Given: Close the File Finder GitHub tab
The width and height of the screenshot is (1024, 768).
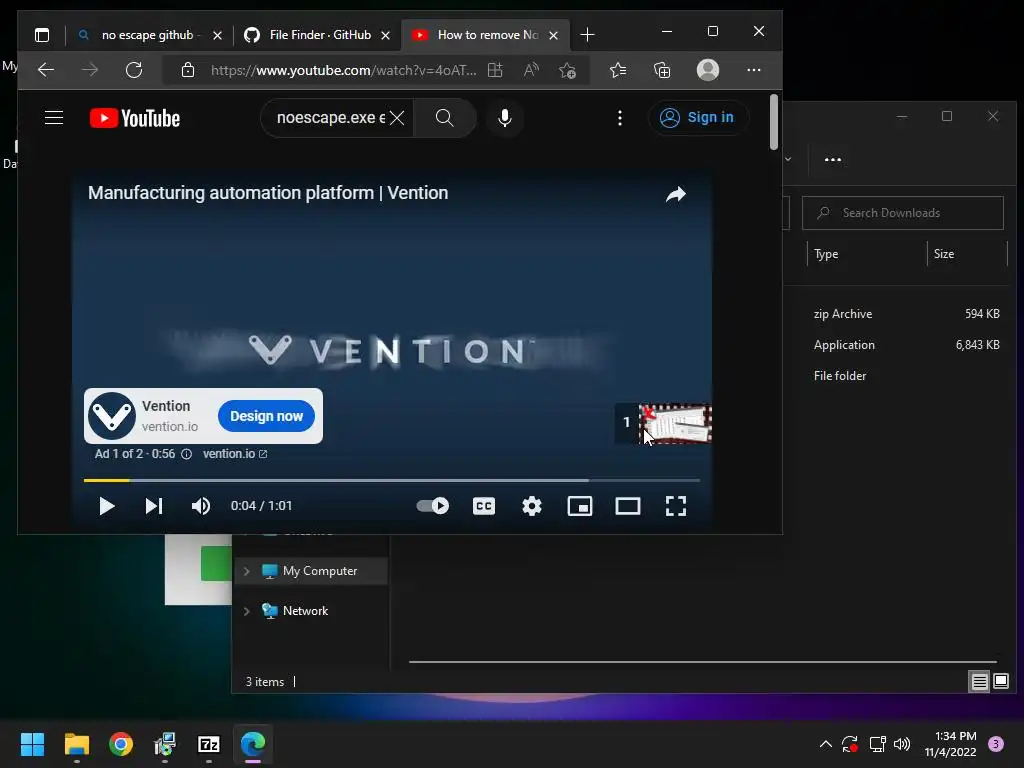Looking at the screenshot, I should tap(385, 35).
